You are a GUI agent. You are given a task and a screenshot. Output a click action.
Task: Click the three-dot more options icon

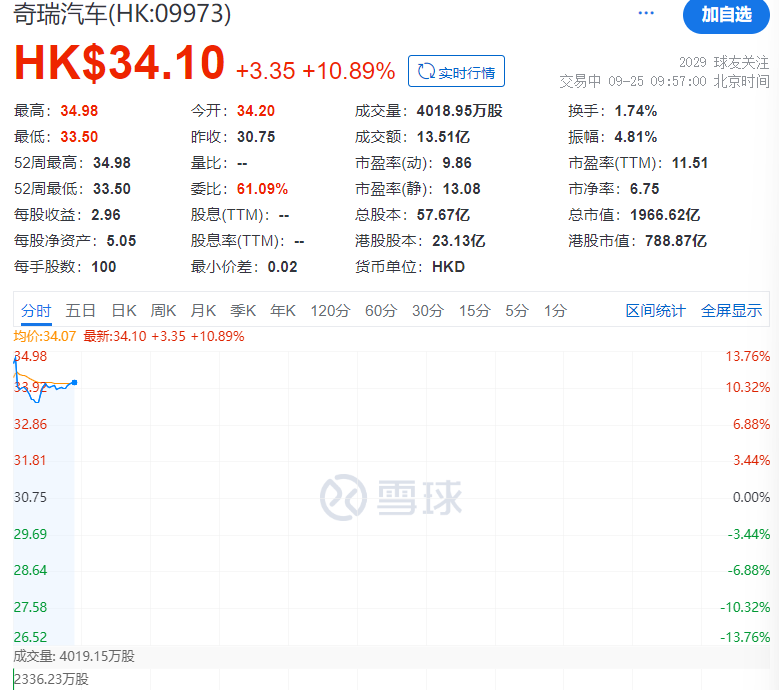(x=646, y=13)
